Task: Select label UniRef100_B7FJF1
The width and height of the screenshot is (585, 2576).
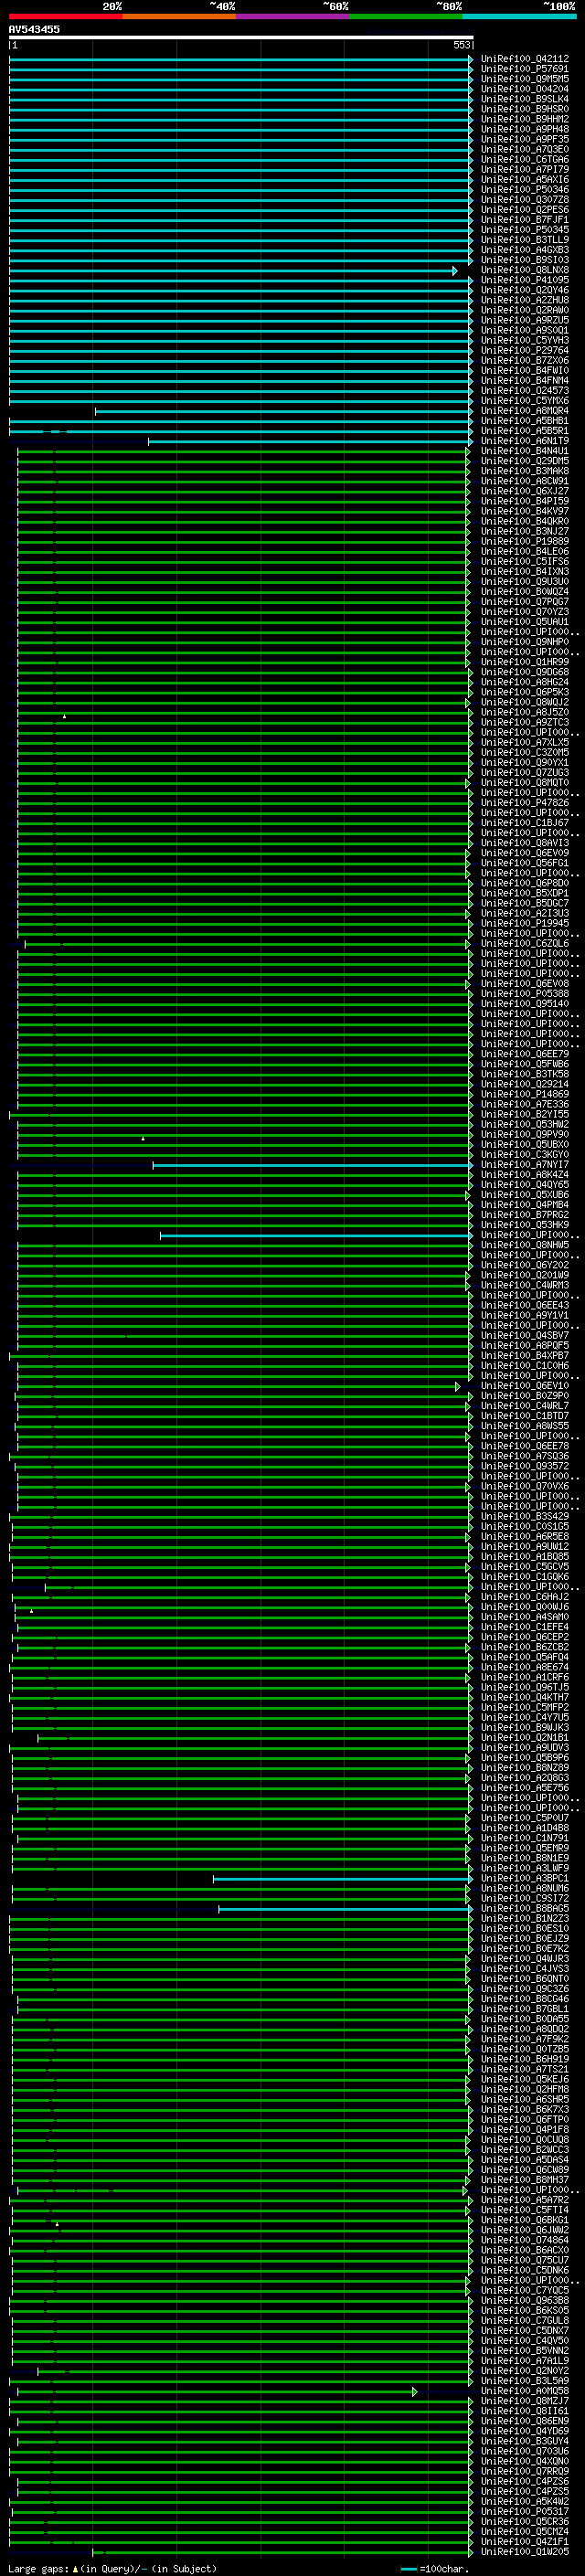Action: point(525,220)
